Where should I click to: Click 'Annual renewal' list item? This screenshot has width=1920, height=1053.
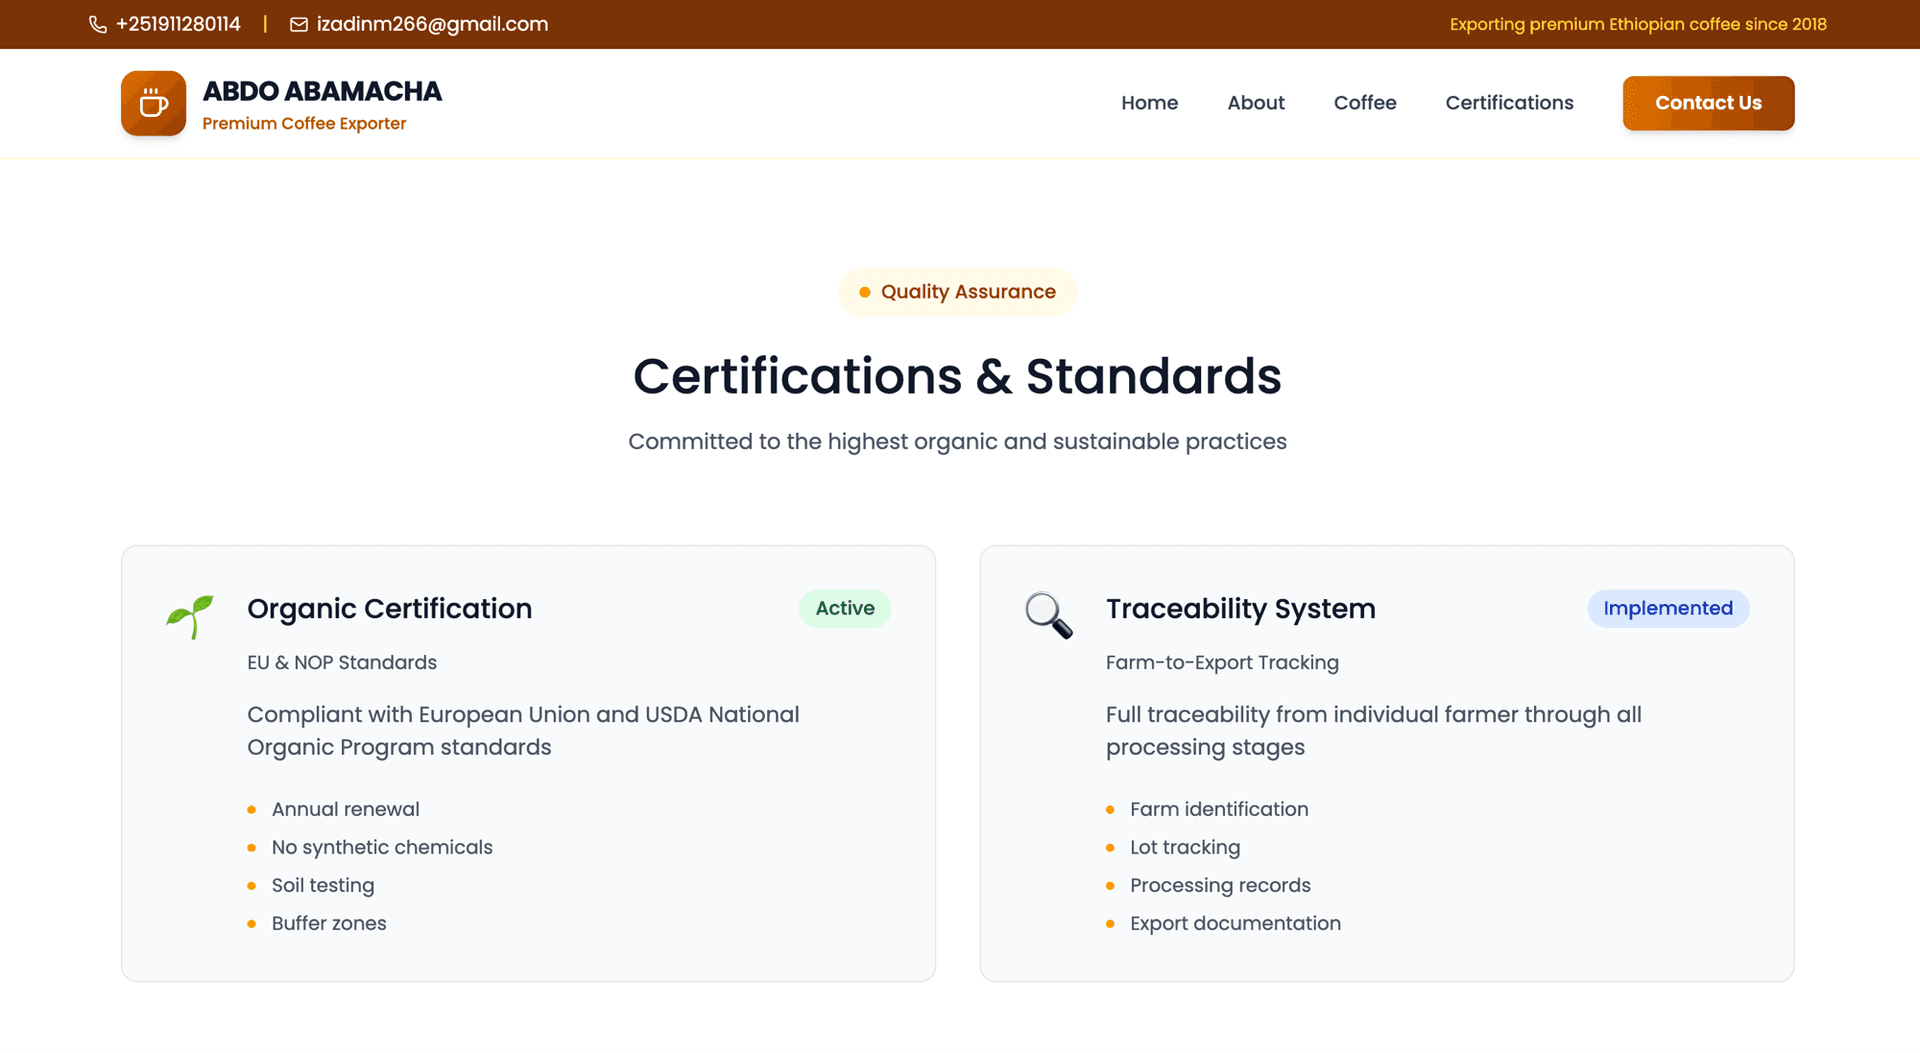tap(345, 809)
